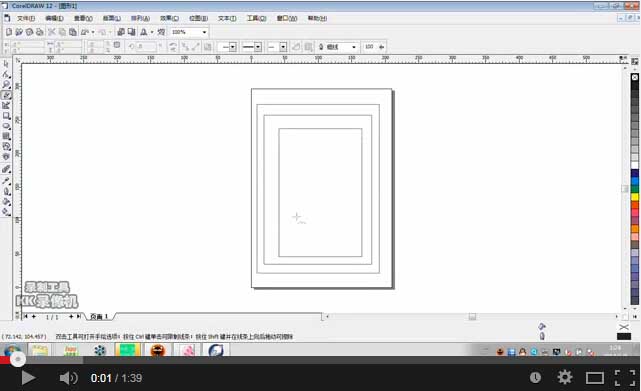Open the sticky notes taskbar icon

pos(40,350)
